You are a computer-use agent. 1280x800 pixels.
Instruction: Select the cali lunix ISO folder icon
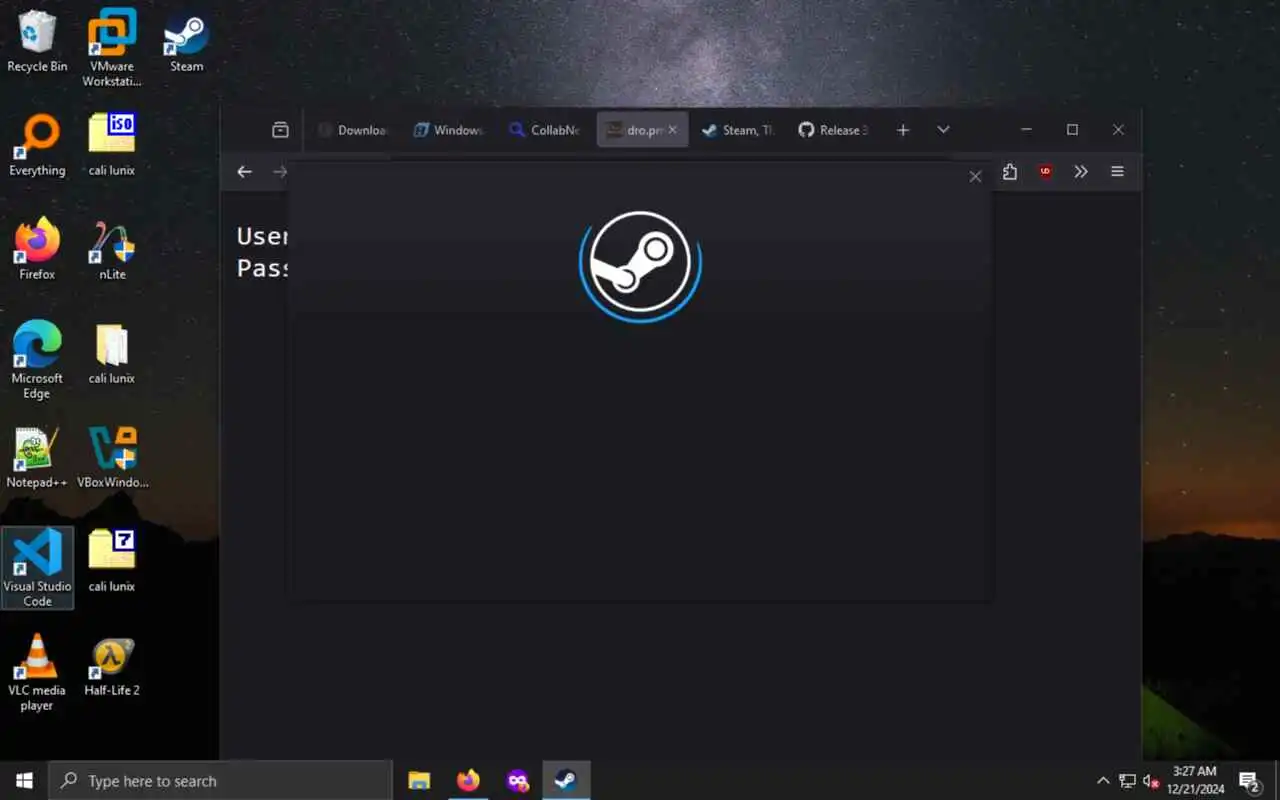click(x=112, y=145)
